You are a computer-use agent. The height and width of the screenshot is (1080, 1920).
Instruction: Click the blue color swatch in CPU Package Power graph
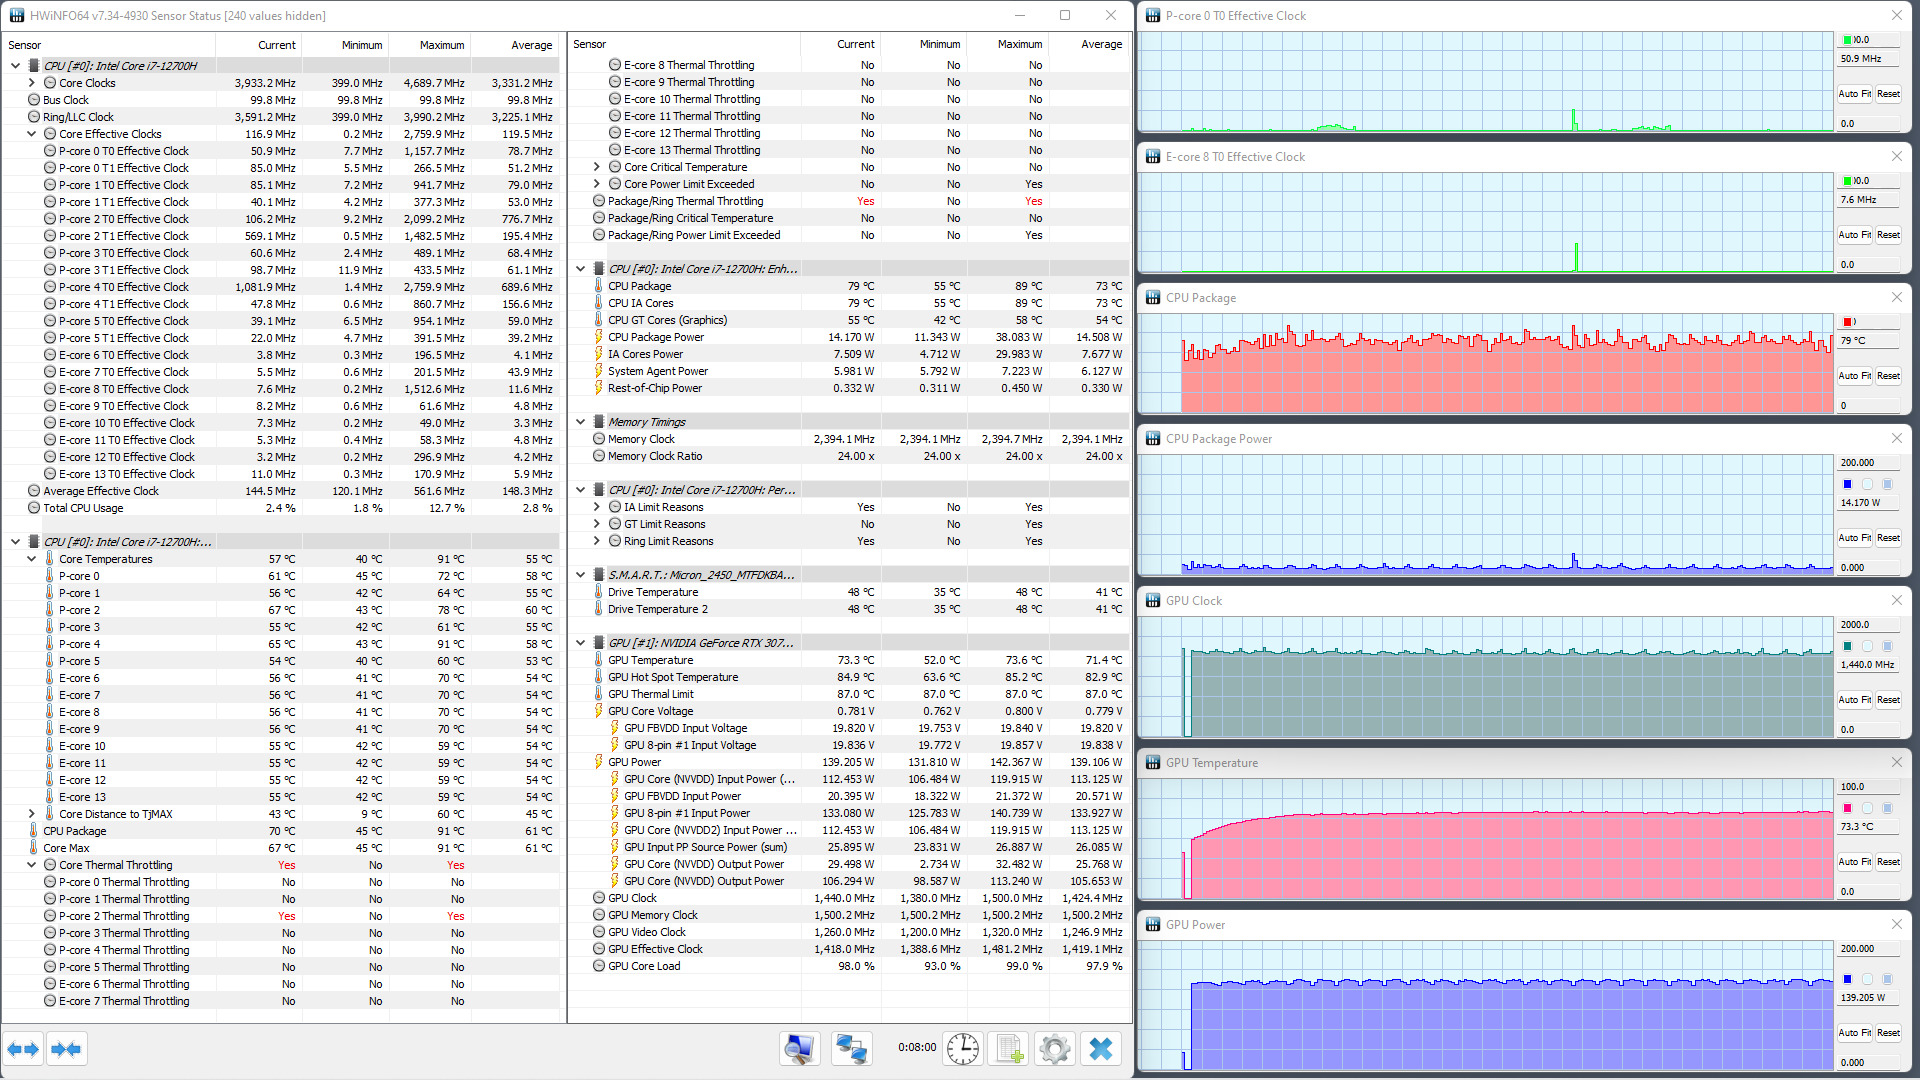pos(1847,484)
